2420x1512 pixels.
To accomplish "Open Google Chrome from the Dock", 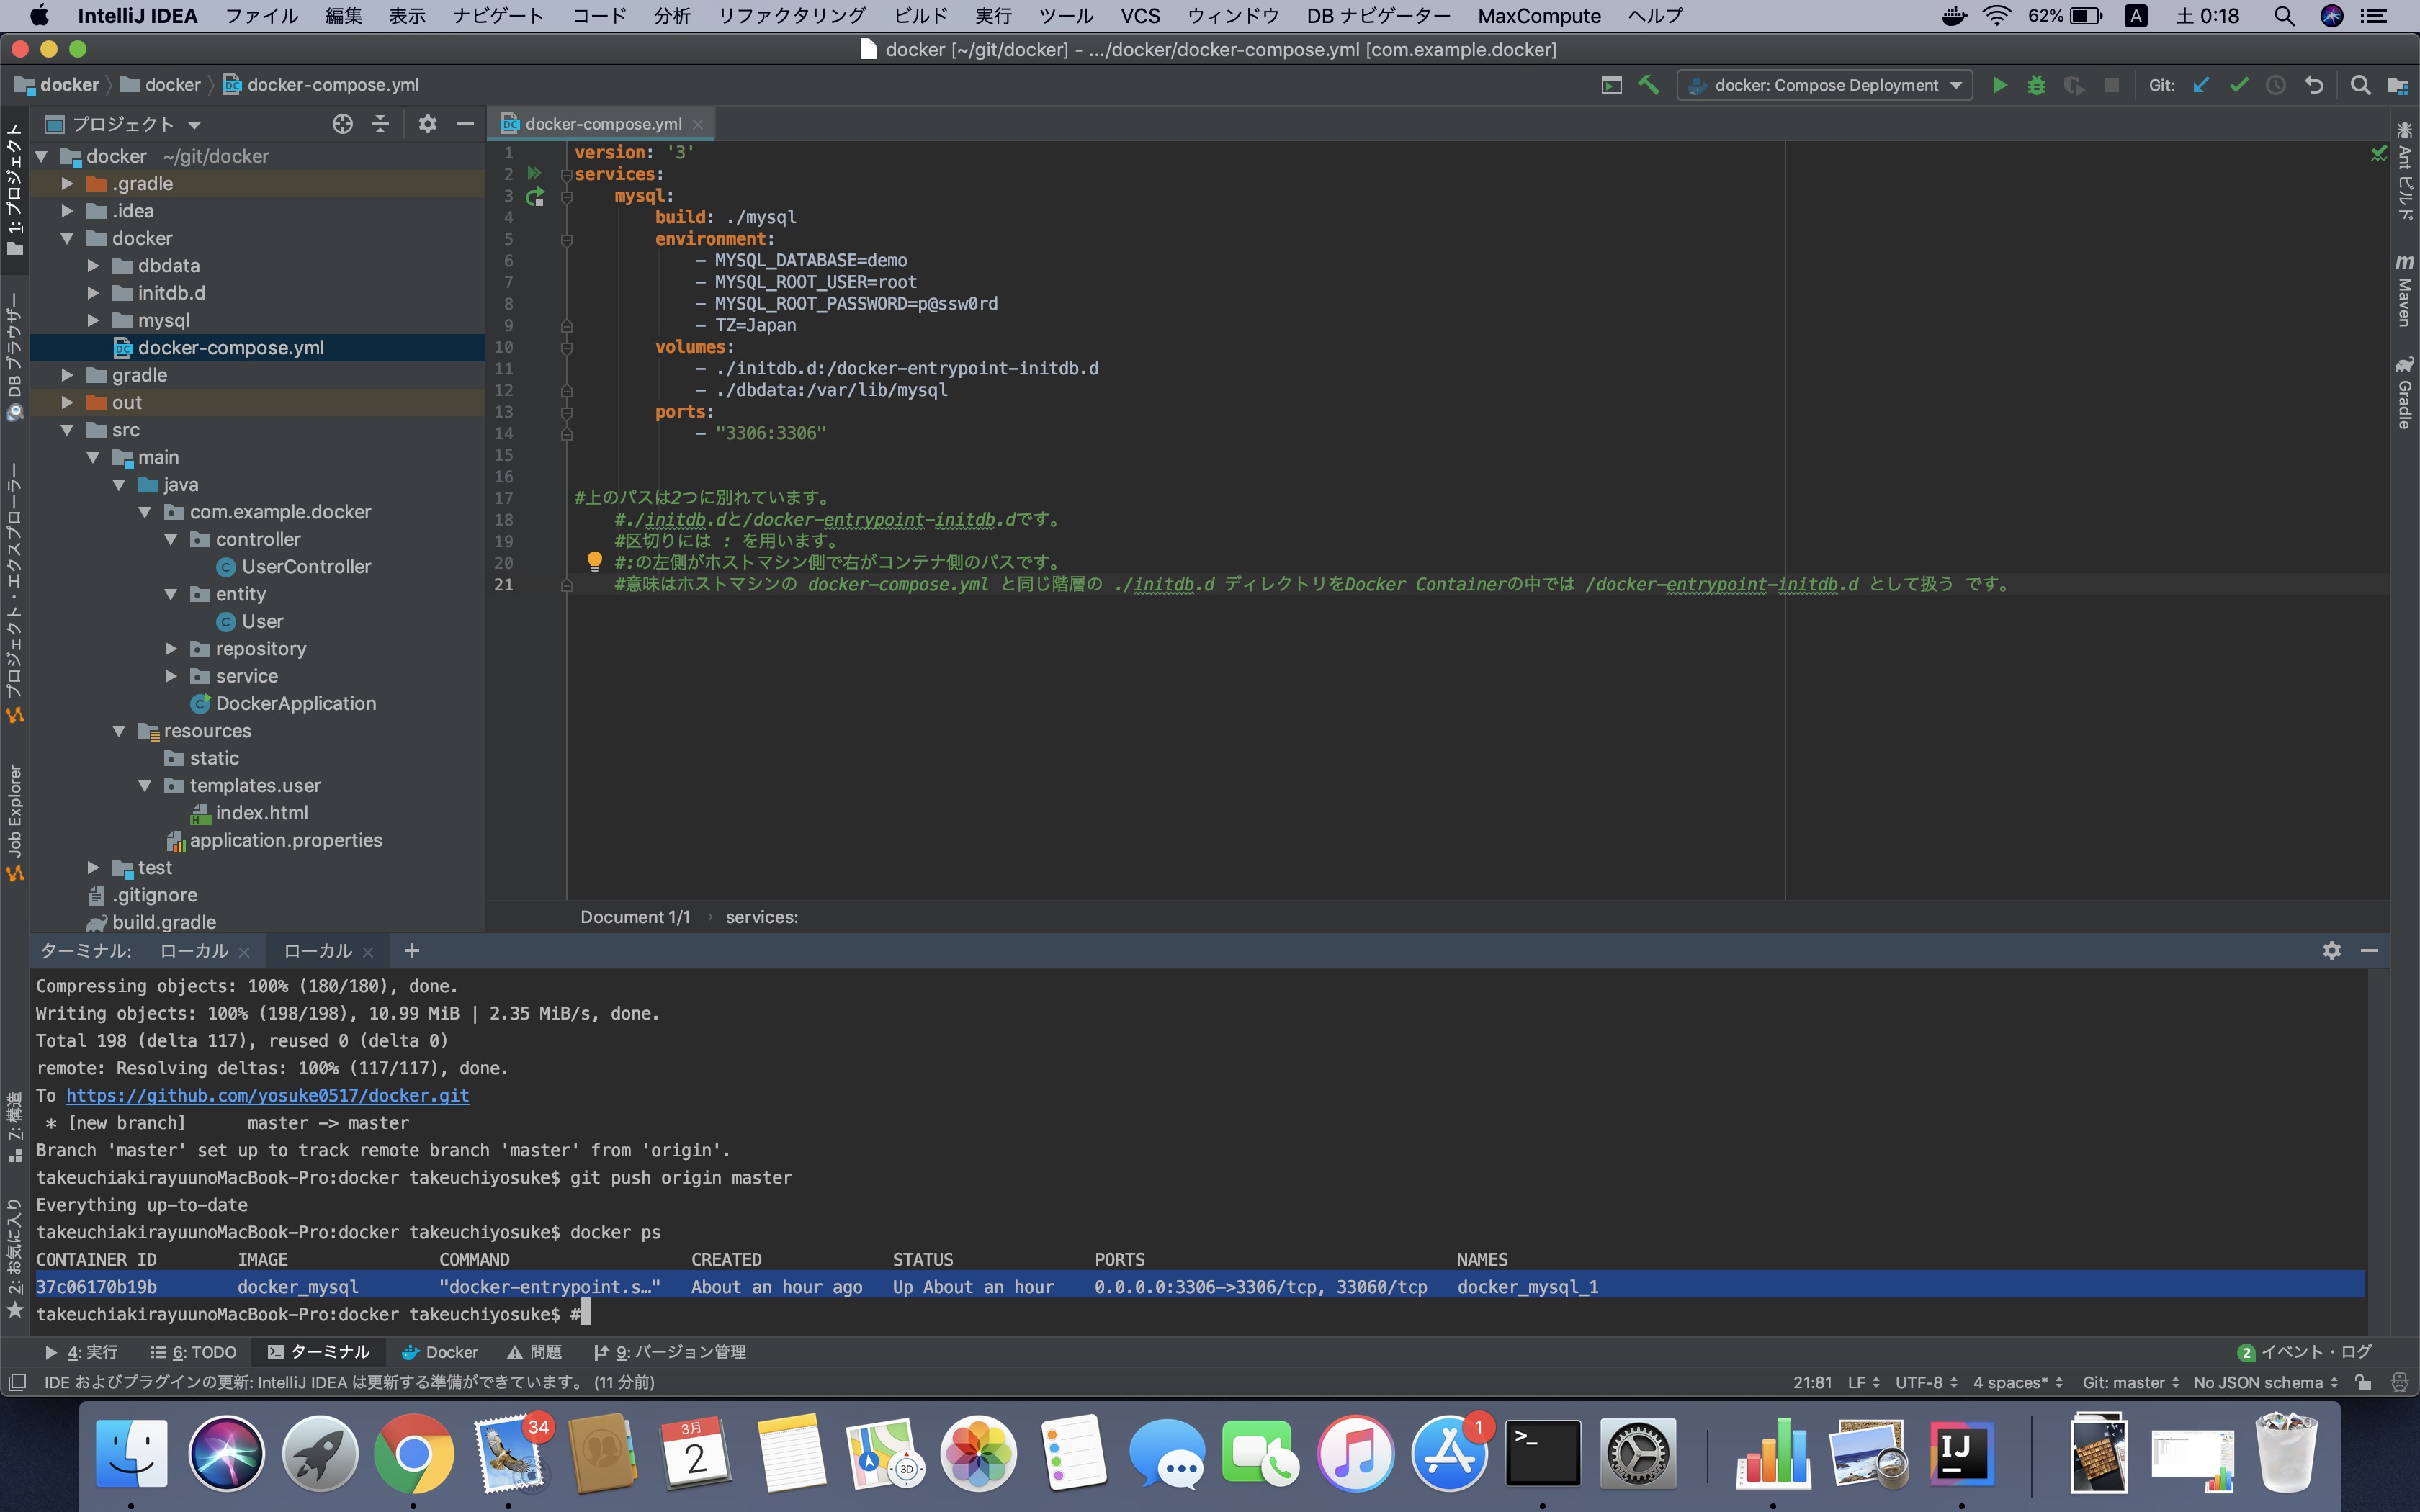I will pyautogui.click(x=413, y=1453).
